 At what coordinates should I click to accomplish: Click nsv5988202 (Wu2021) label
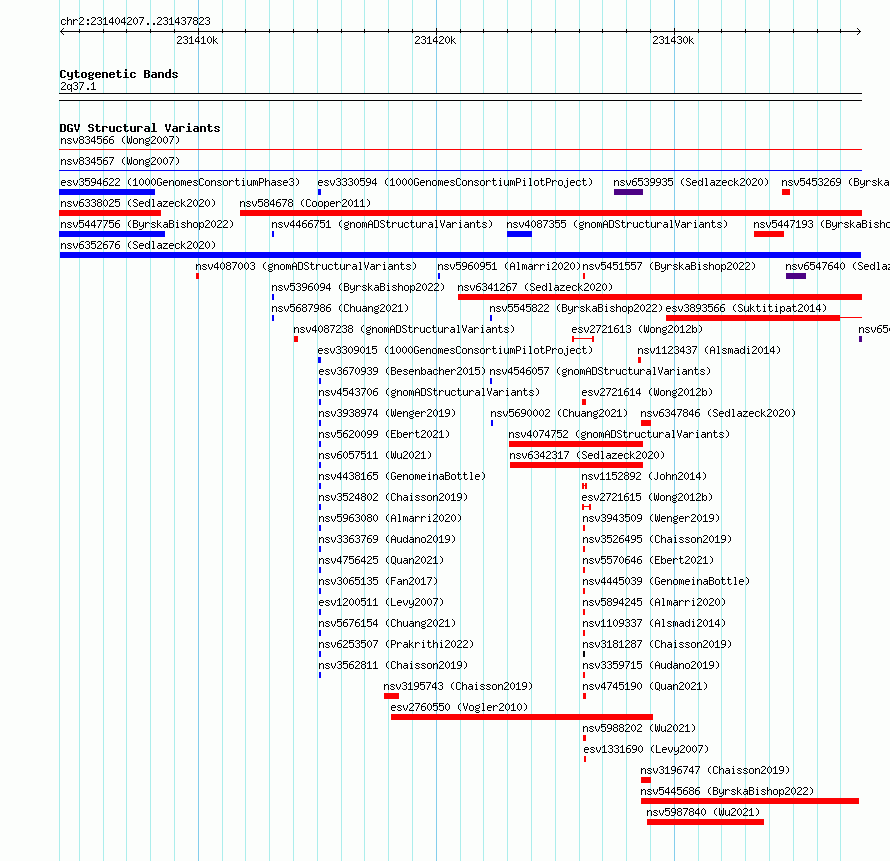639,728
